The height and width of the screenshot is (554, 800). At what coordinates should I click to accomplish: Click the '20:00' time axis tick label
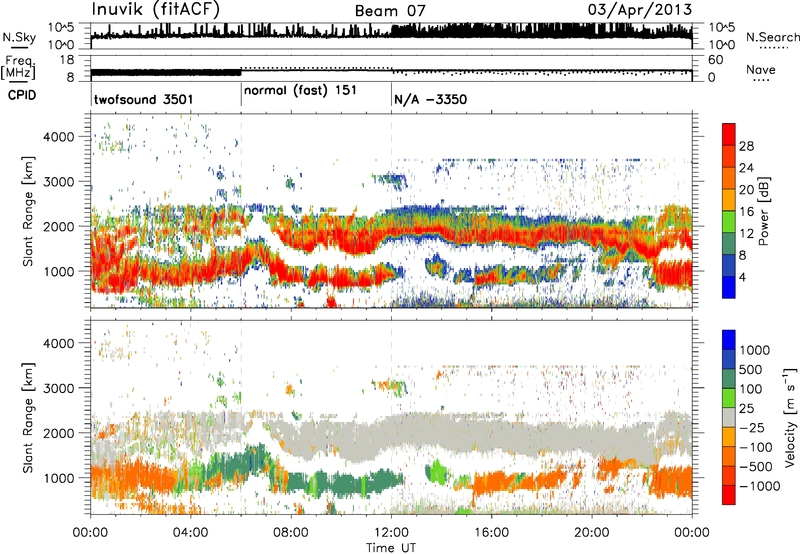[591, 533]
